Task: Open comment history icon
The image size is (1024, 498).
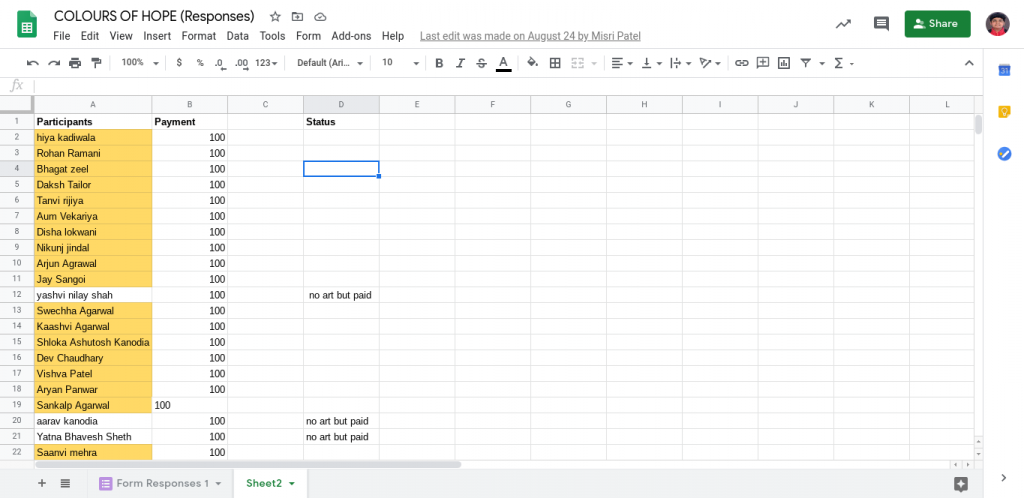Action: [881, 23]
